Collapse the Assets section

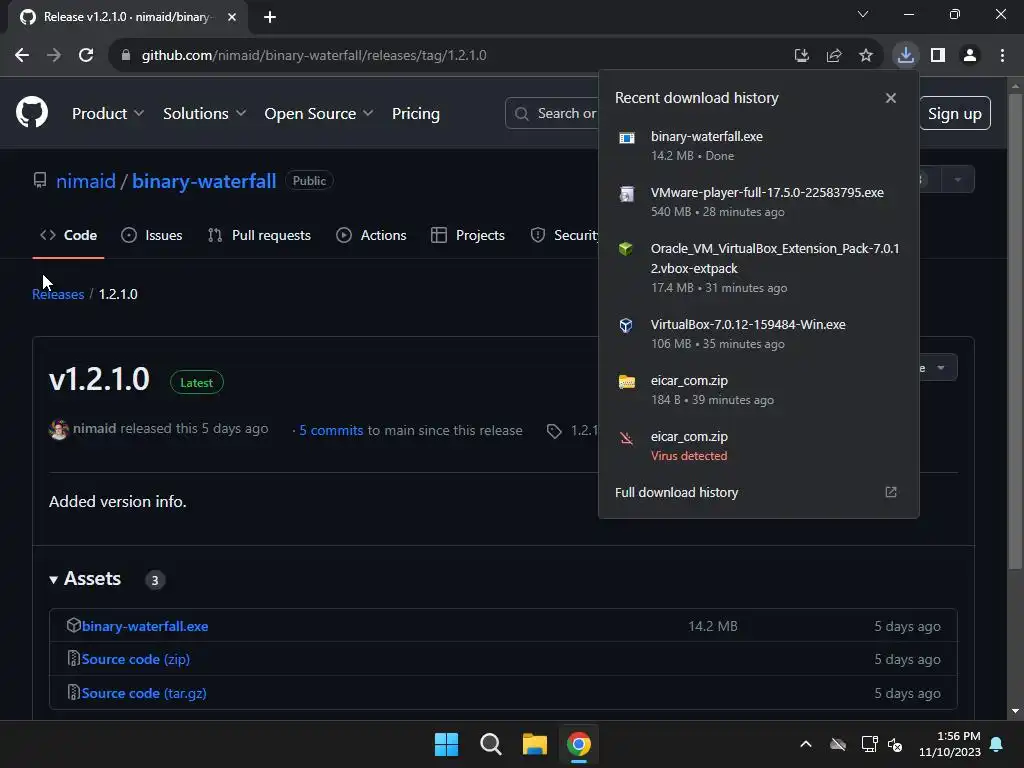(86, 579)
